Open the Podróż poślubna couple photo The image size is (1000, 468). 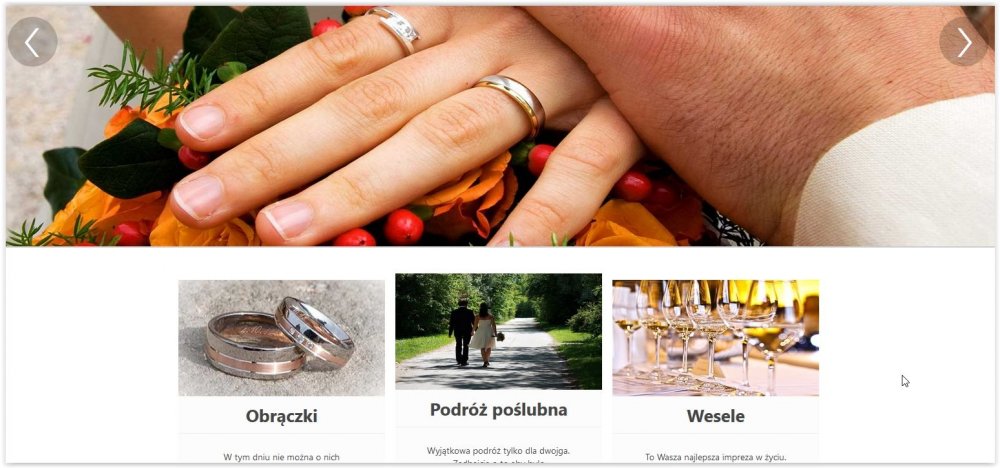click(498, 332)
